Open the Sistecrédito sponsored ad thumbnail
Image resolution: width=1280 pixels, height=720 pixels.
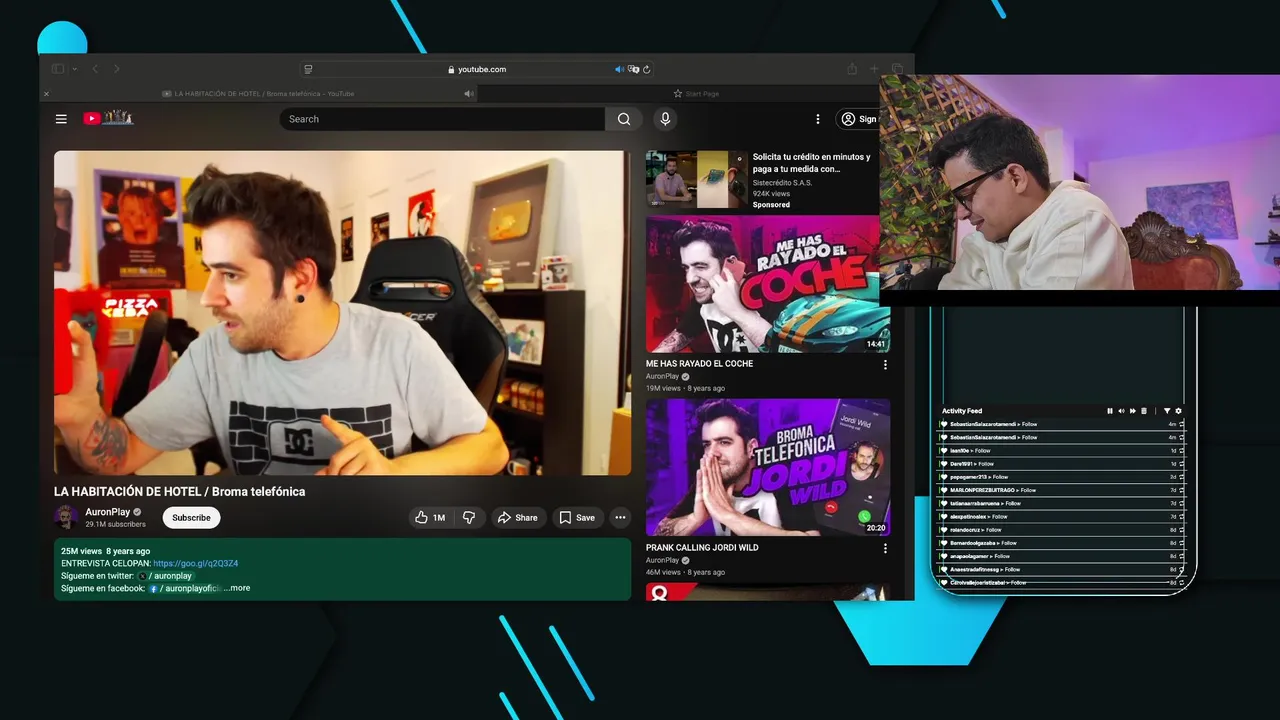(696, 179)
